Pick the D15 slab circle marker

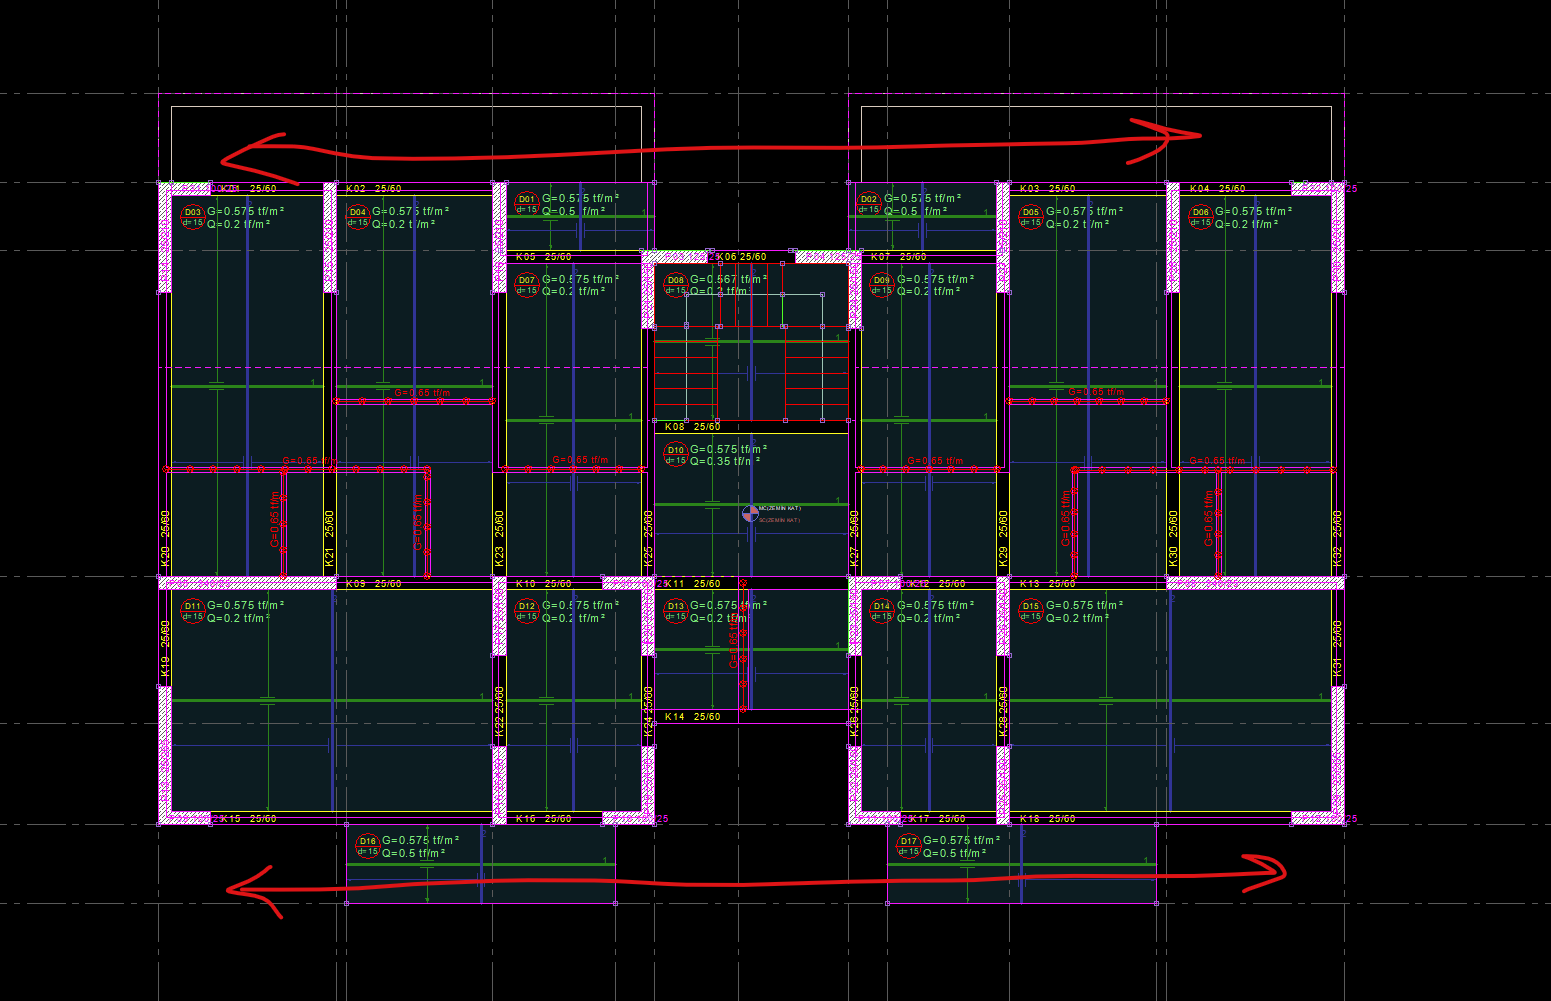tap(1030, 610)
